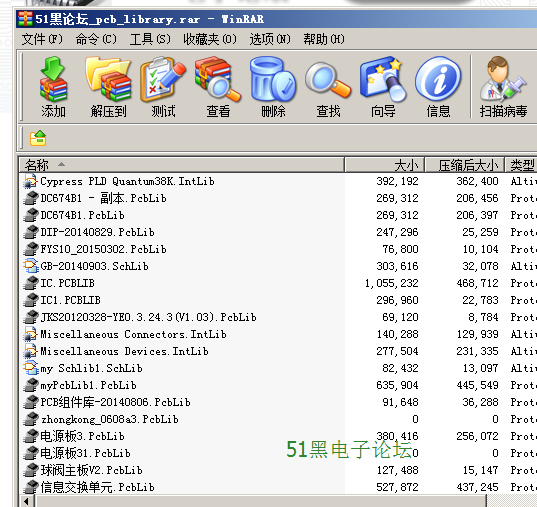Open the 收藏夹(O) menu

point(210,39)
